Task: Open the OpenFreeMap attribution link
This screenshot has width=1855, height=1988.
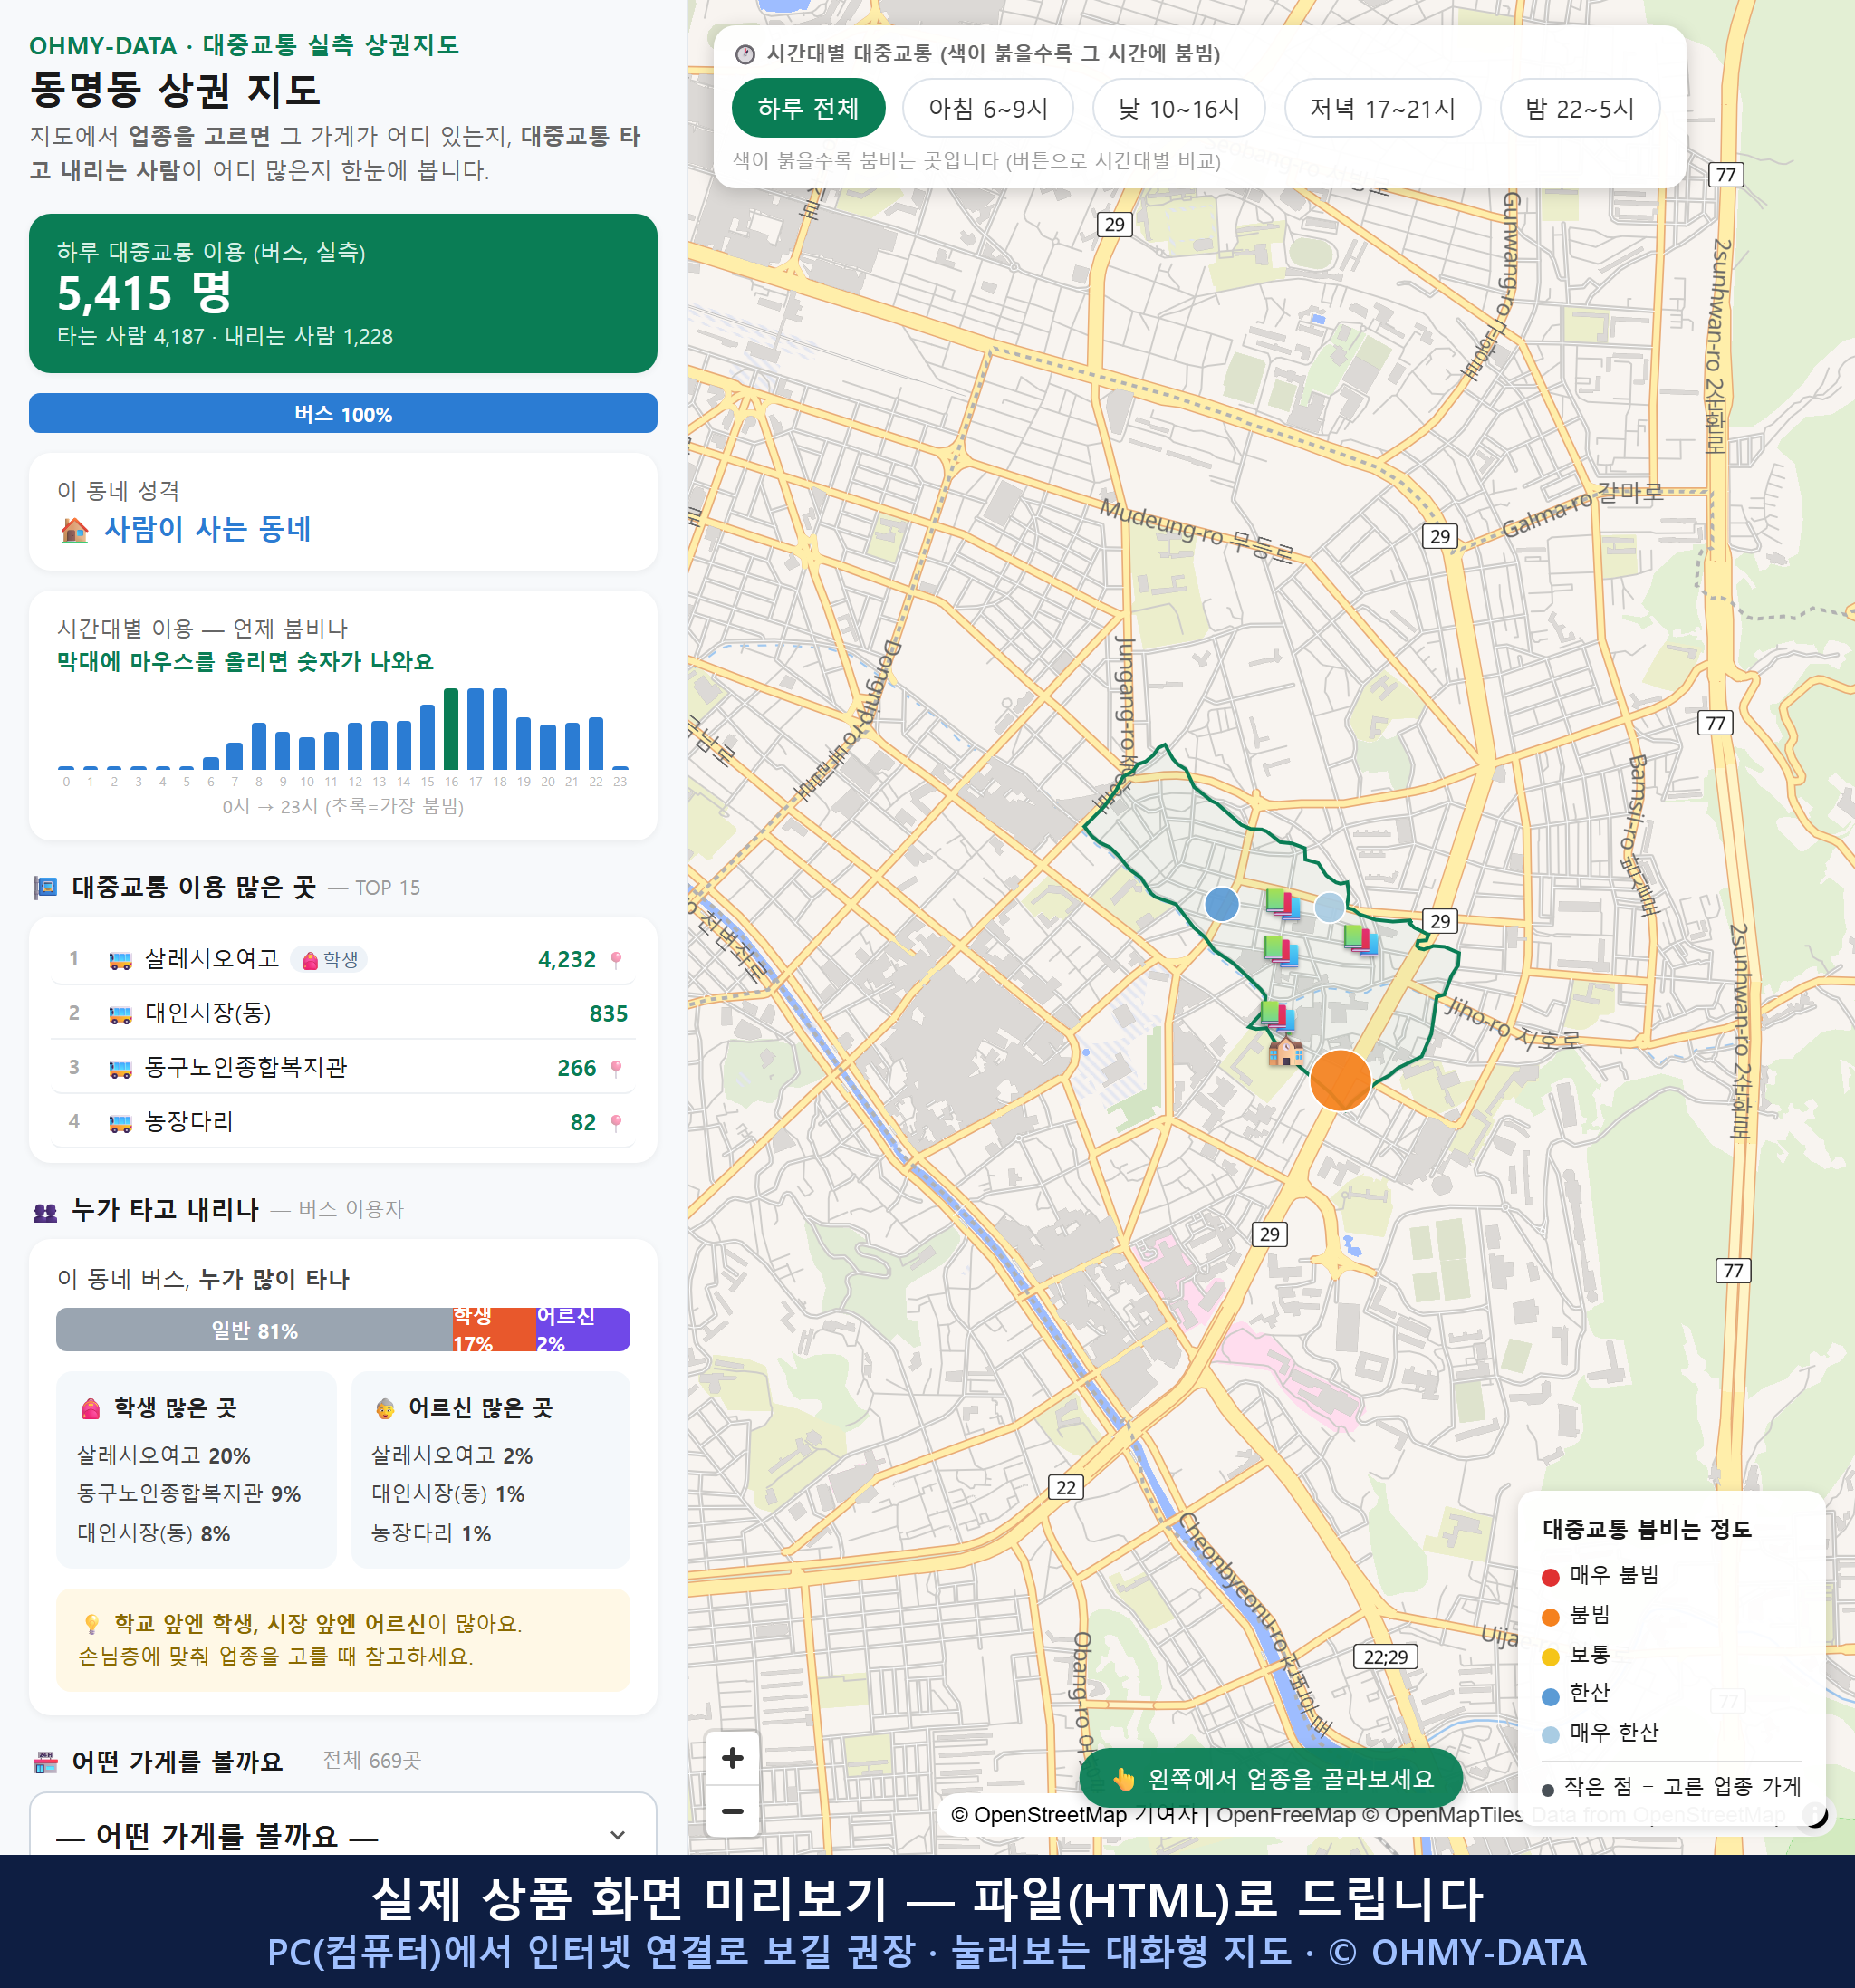Action: click(x=1285, y=1814)
